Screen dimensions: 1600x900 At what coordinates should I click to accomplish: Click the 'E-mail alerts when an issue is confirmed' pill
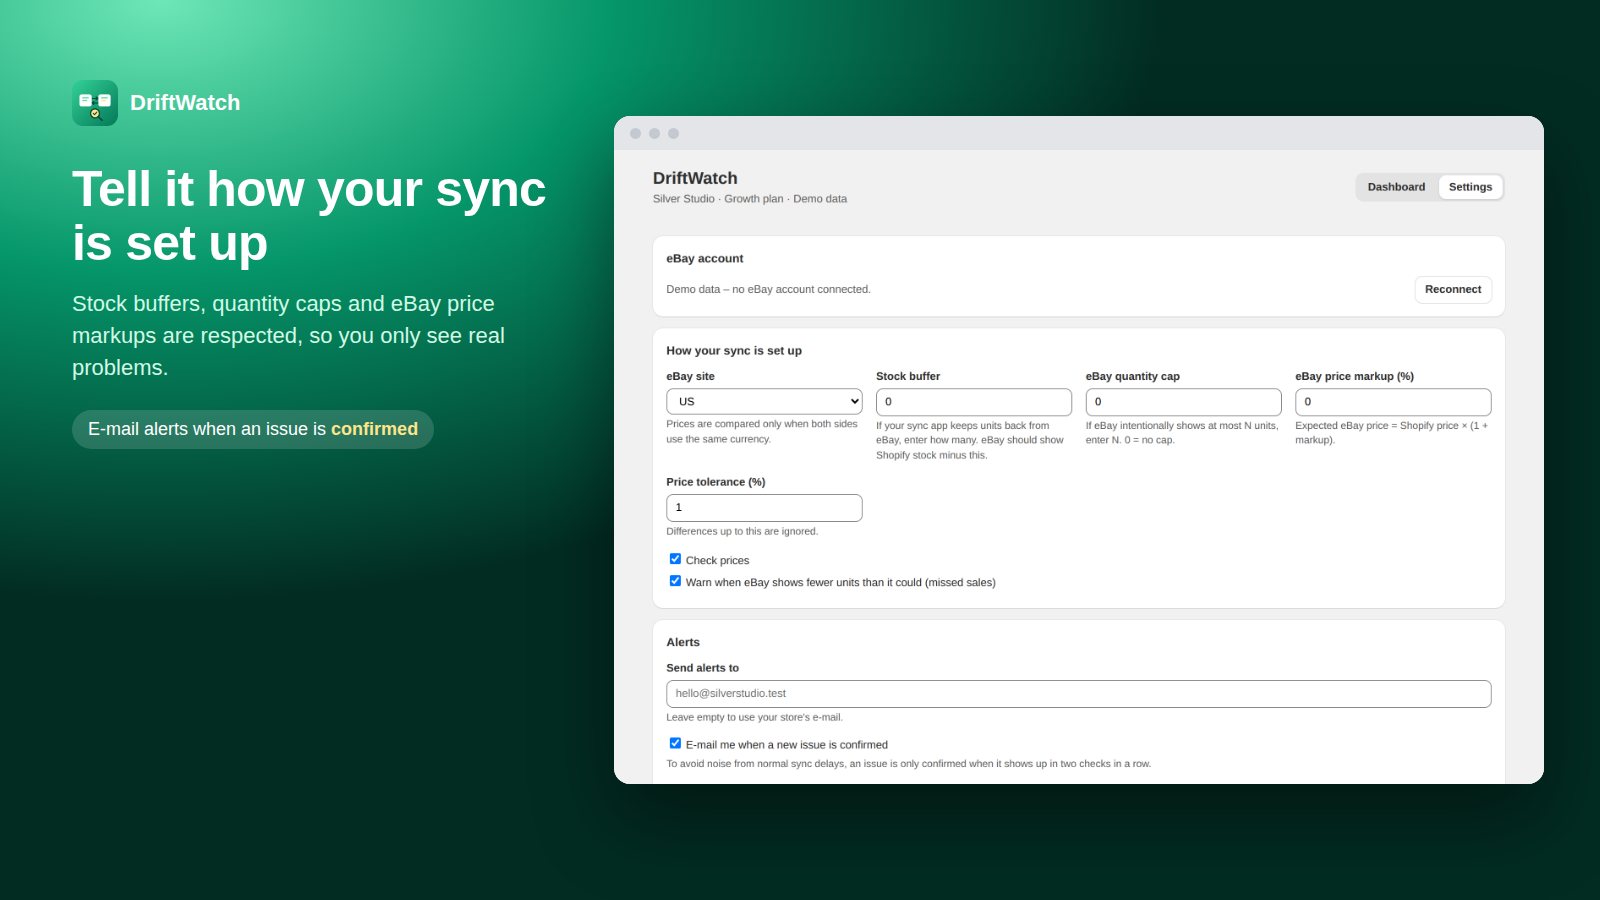pos(253,429)
